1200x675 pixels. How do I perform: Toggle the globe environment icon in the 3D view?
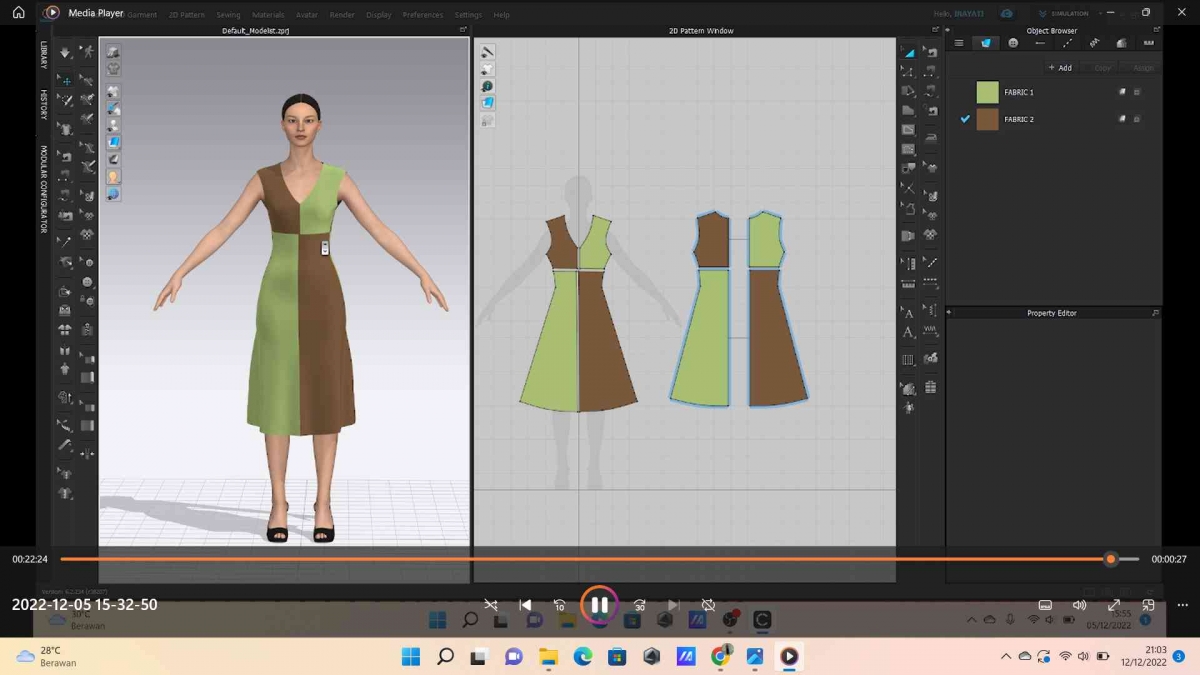pyautogui.click(x=113, y=193)
